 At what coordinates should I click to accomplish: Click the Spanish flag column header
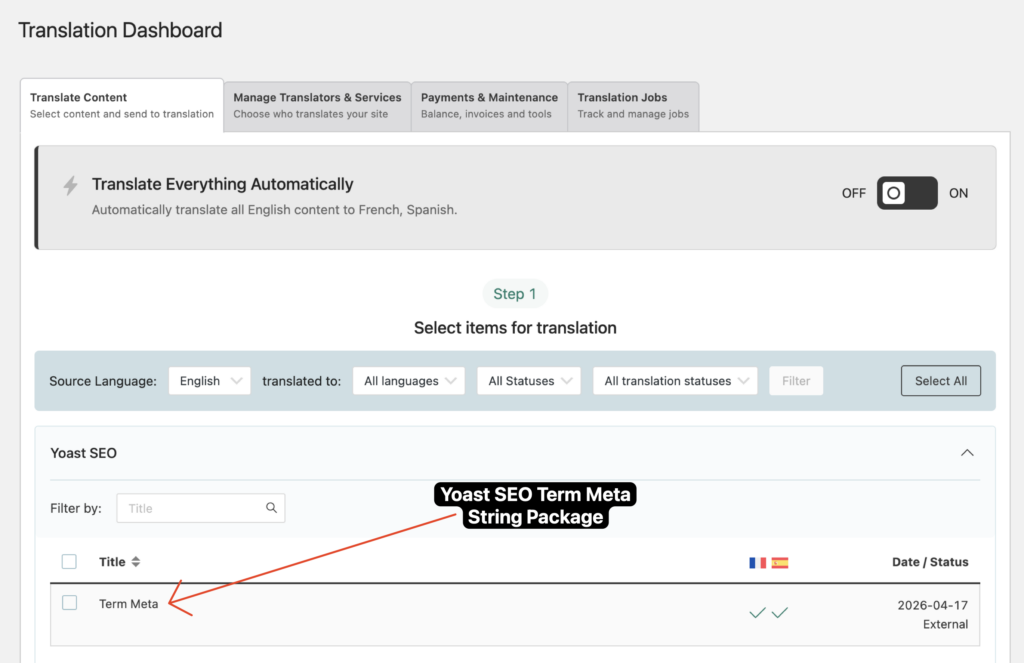coord(780,562)
